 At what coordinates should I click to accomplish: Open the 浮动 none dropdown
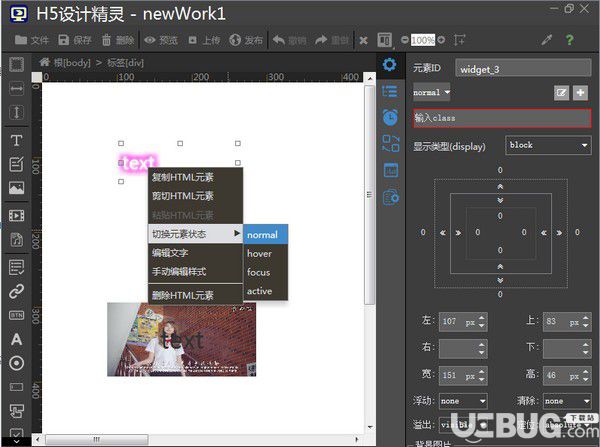click(x=463, y=401)
